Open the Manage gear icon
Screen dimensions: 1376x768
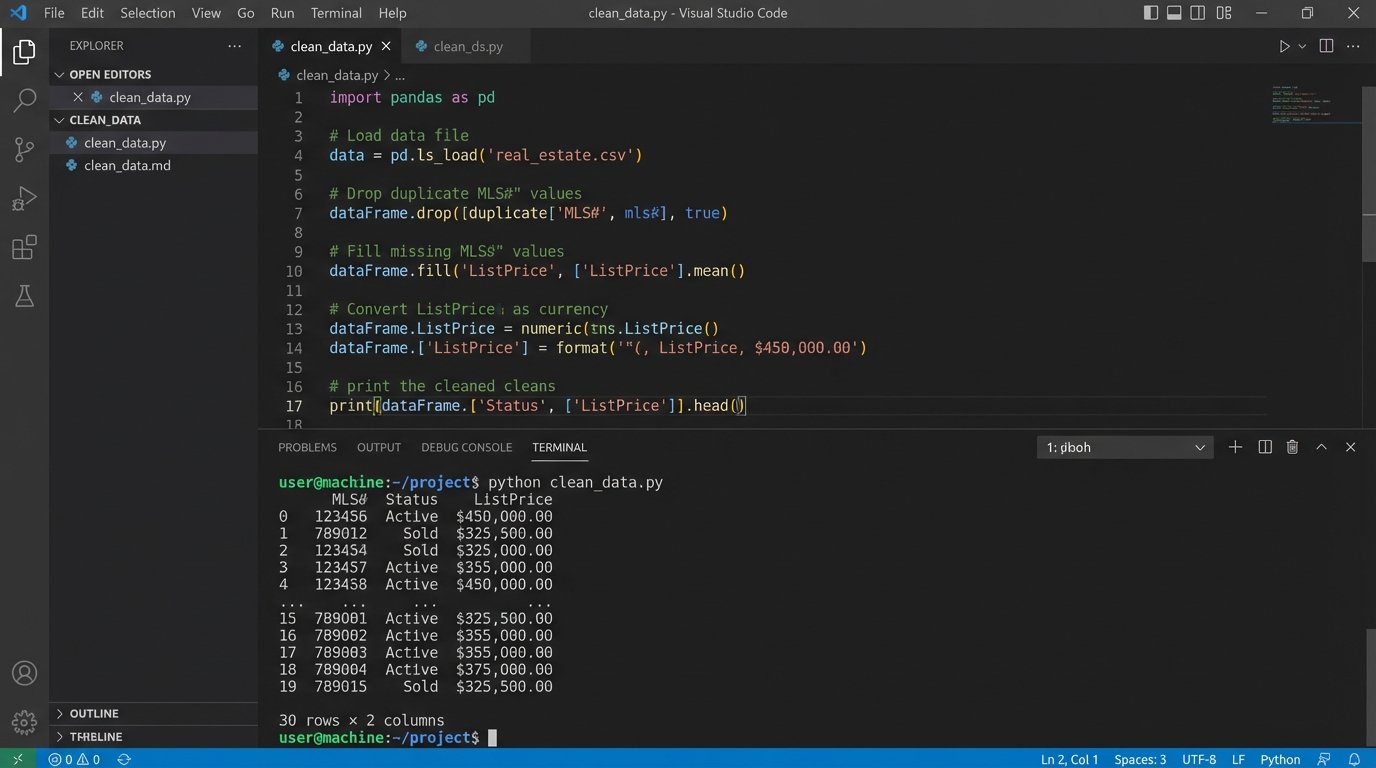pyautogui.click(x=24, y=721)
